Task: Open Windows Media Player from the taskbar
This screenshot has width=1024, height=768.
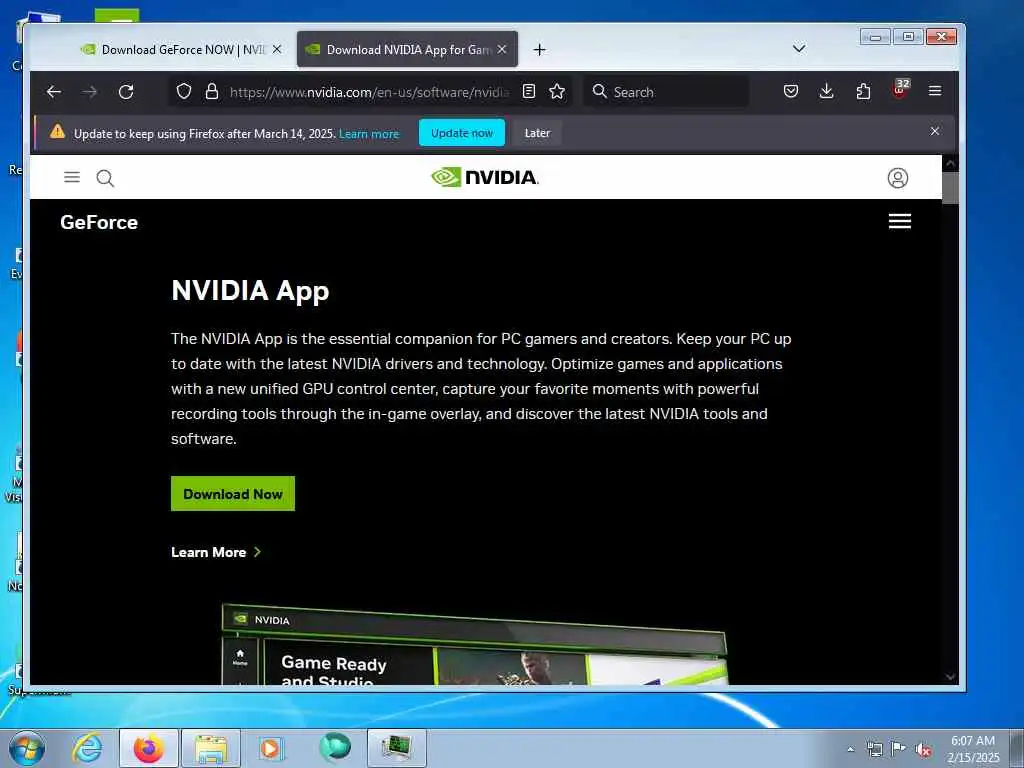Action: pyautogui.click(x=270, y=748)
